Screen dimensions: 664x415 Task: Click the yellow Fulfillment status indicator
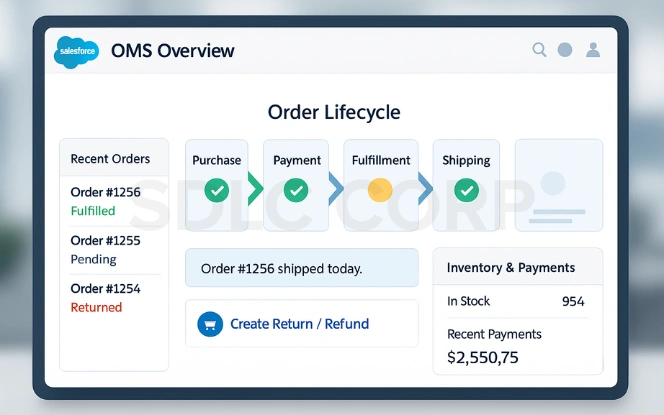[380, 189]
